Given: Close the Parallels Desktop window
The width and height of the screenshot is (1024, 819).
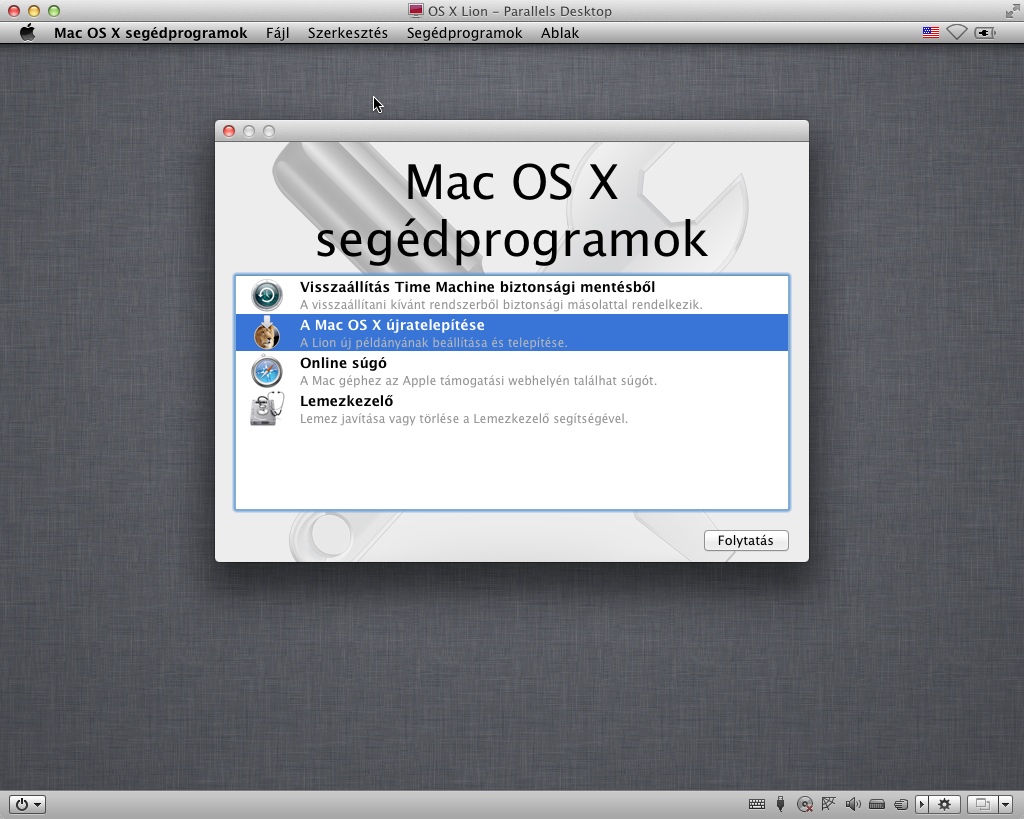Looking at the screenshot, I should [14, 11].
